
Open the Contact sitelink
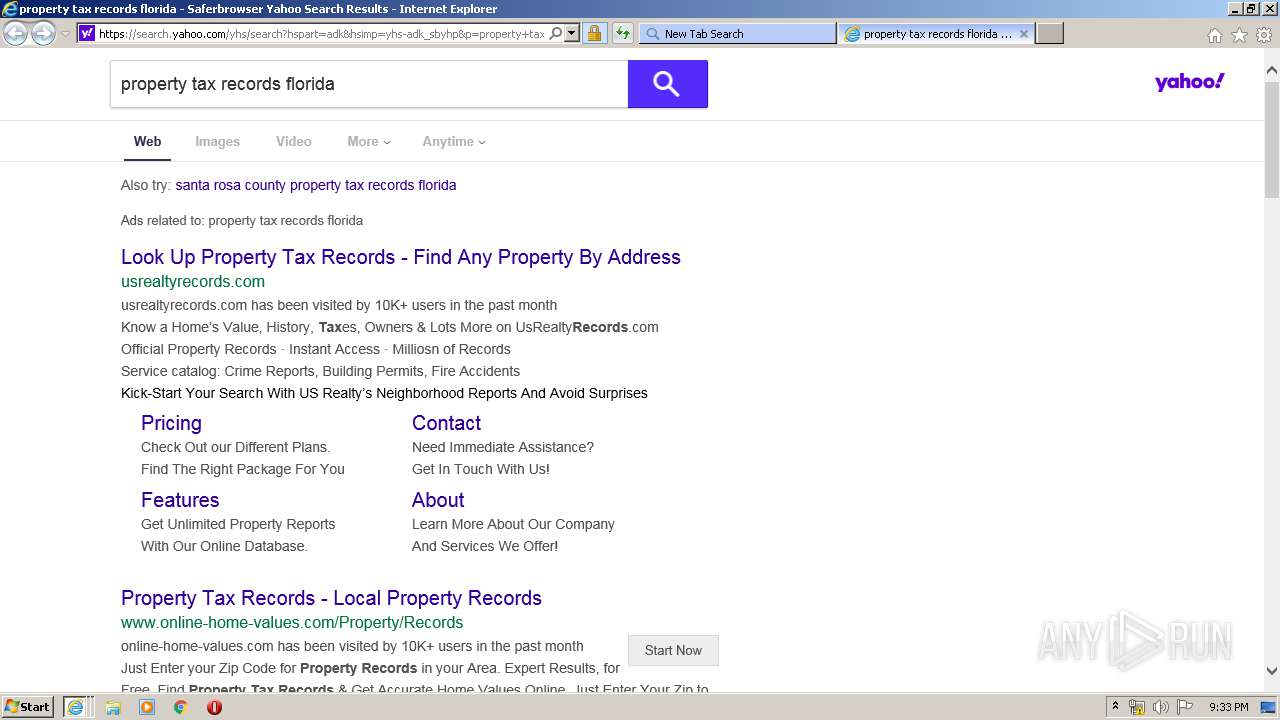point(446,423)
